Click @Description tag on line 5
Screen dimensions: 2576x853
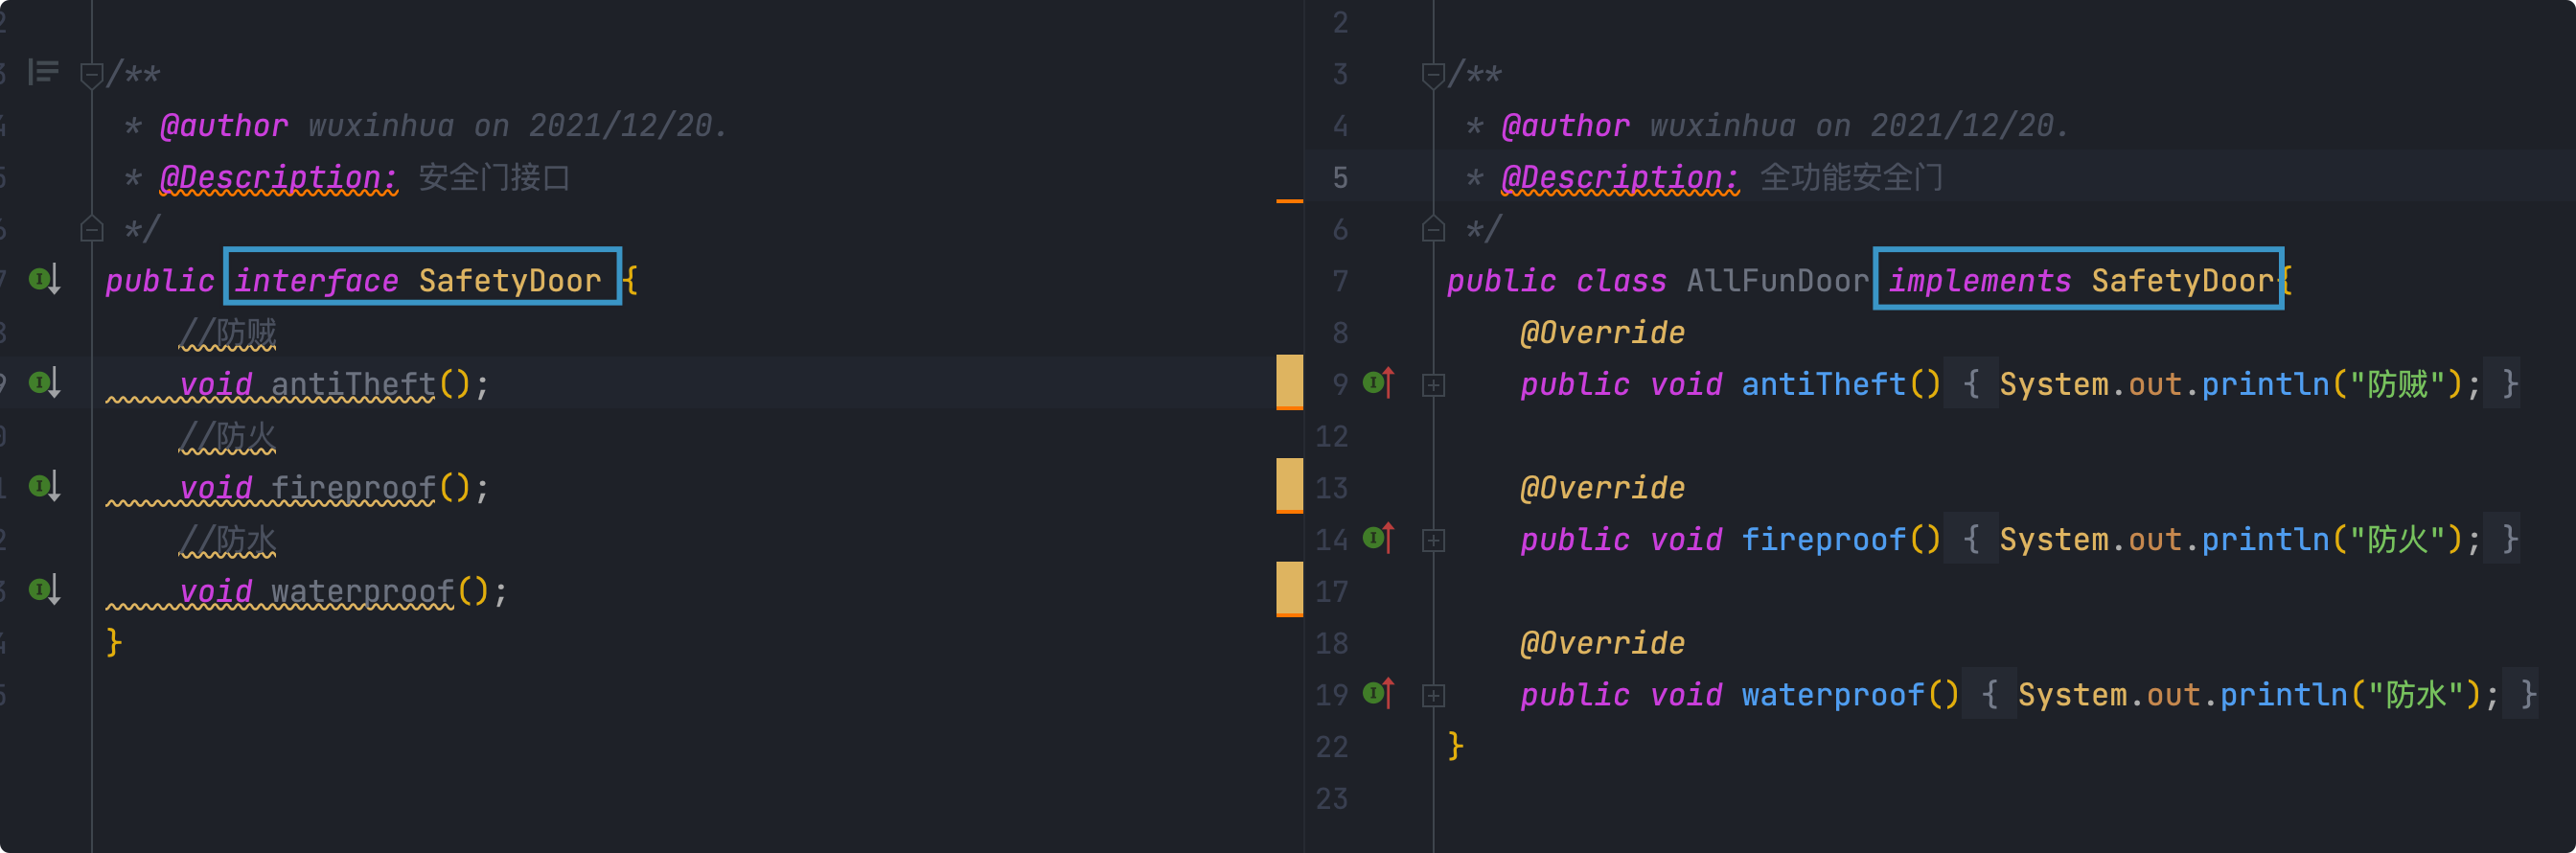[x=1620, y=177]
